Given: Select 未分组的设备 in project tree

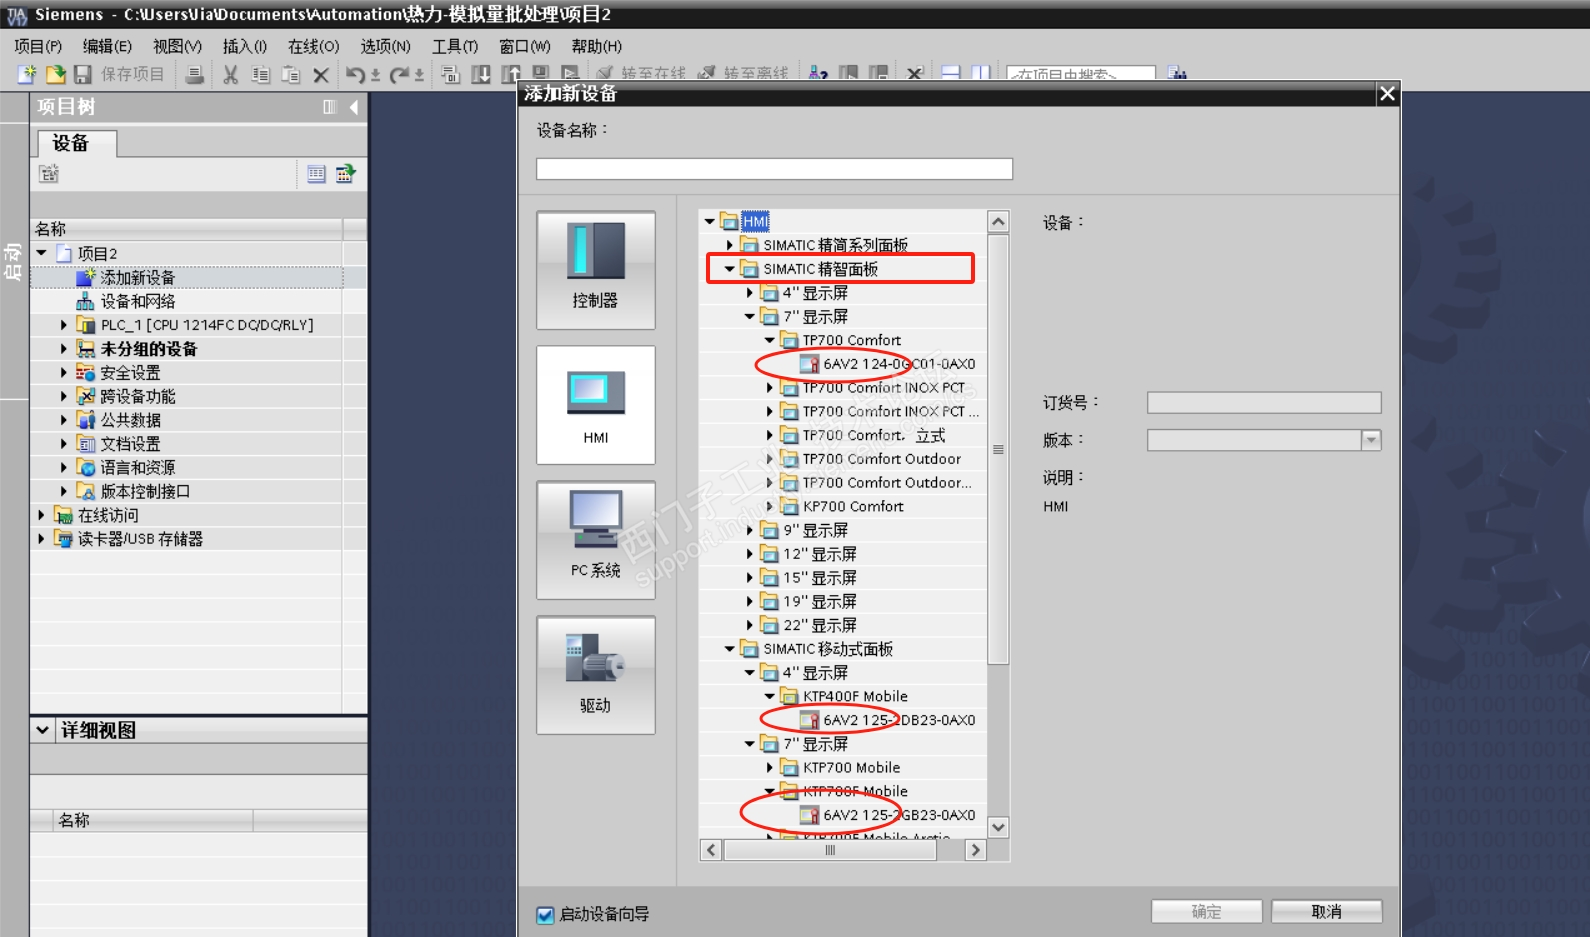Looking at the screenshot, I should pyautogui.click(x=148, y=349).
